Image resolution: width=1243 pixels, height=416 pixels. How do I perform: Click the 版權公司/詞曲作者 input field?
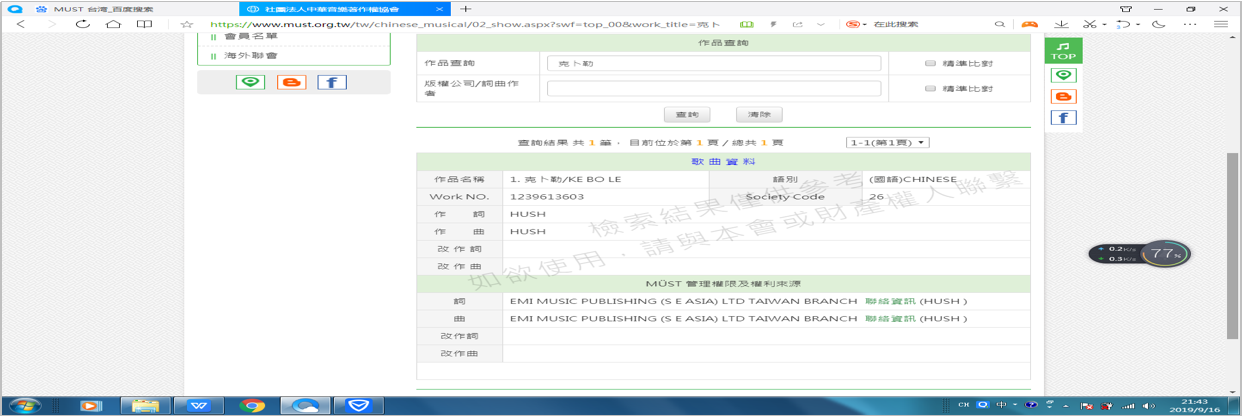(714, 88)
